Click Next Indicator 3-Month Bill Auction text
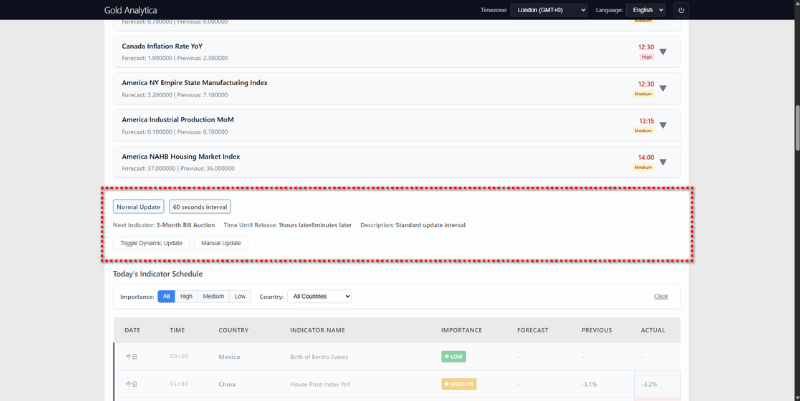This screenshot has width=800, height=401. point(164,225)
